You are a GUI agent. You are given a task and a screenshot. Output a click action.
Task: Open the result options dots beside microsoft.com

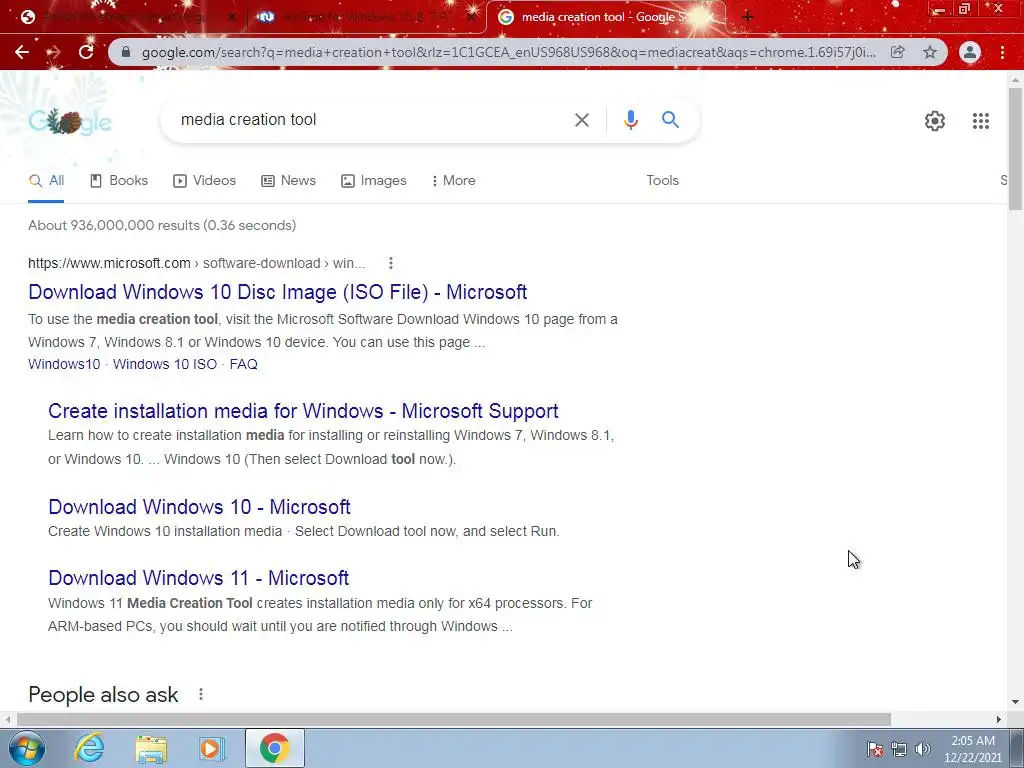(391, 263)
